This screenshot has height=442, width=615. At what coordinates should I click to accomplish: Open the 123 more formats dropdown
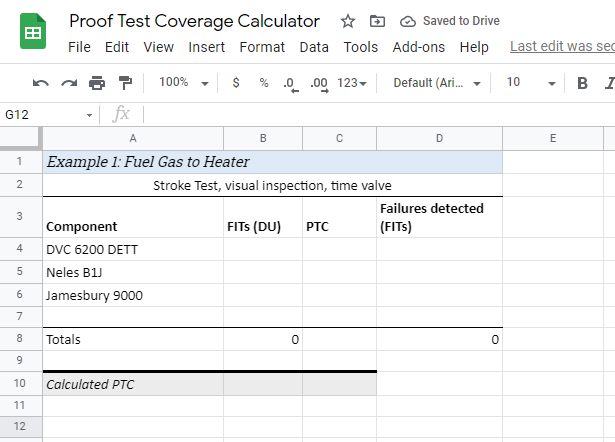[x=352, y=83]
